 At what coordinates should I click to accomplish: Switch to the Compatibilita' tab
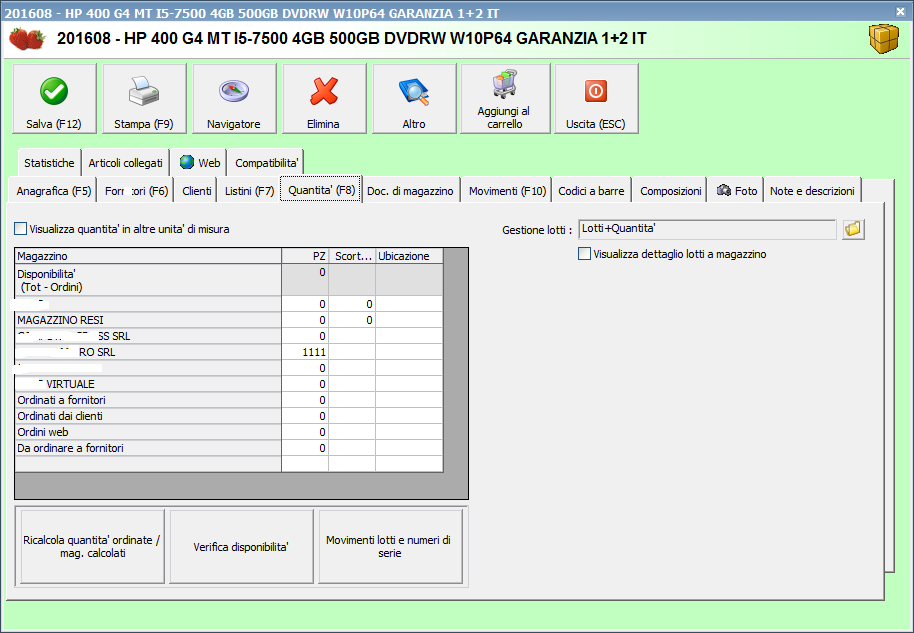tap(266, 163)
